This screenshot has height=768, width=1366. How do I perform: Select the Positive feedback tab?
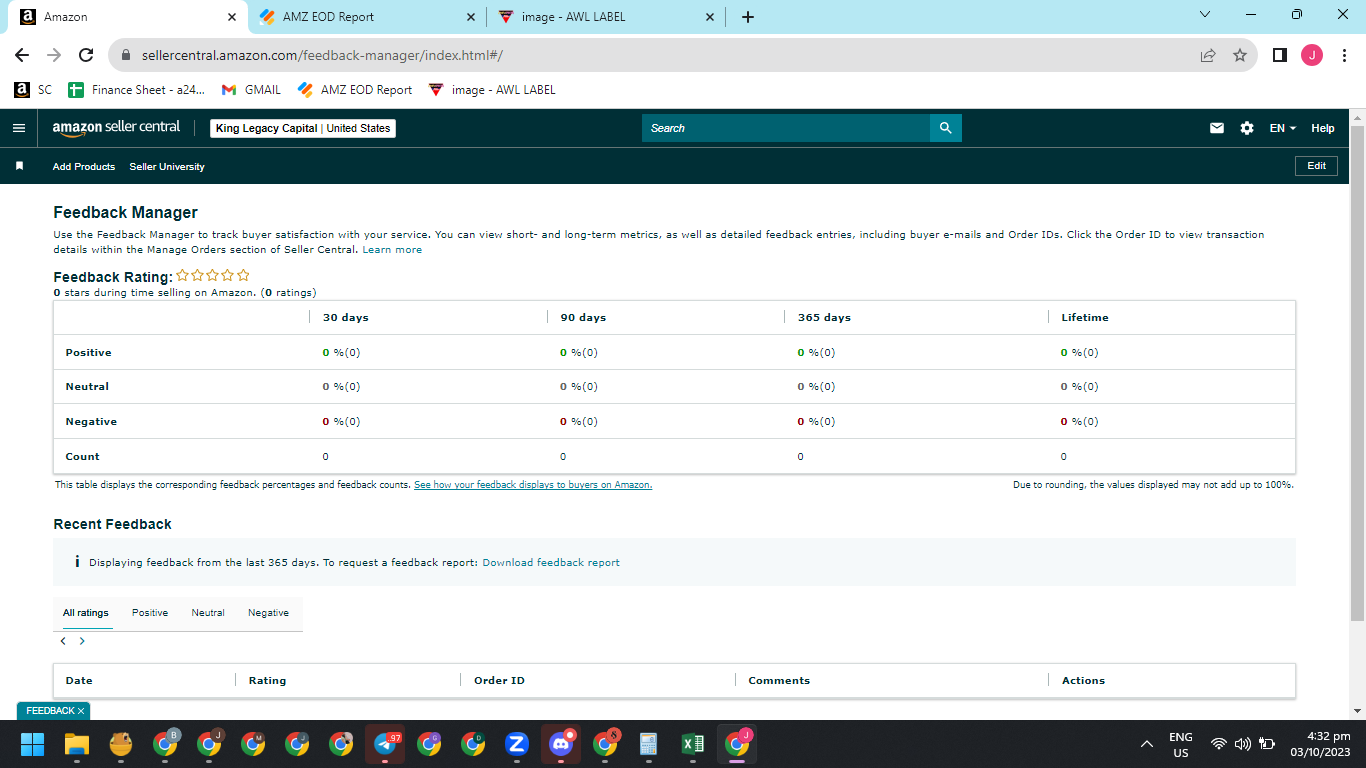(150, 613)
